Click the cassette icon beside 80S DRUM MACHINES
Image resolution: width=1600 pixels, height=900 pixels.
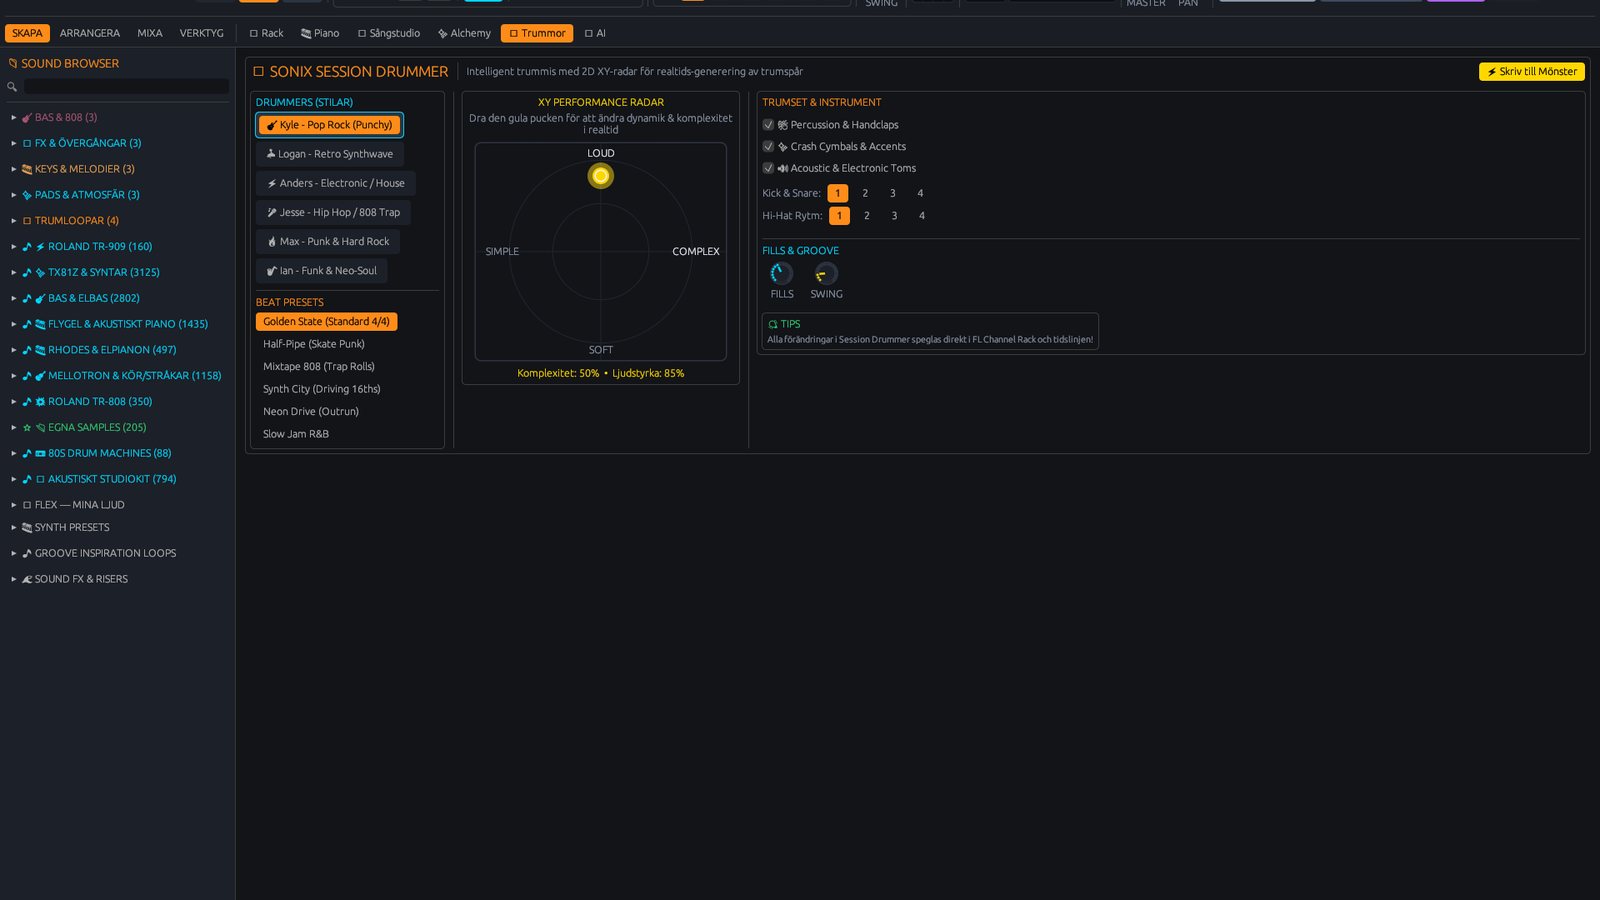(40, 453)
